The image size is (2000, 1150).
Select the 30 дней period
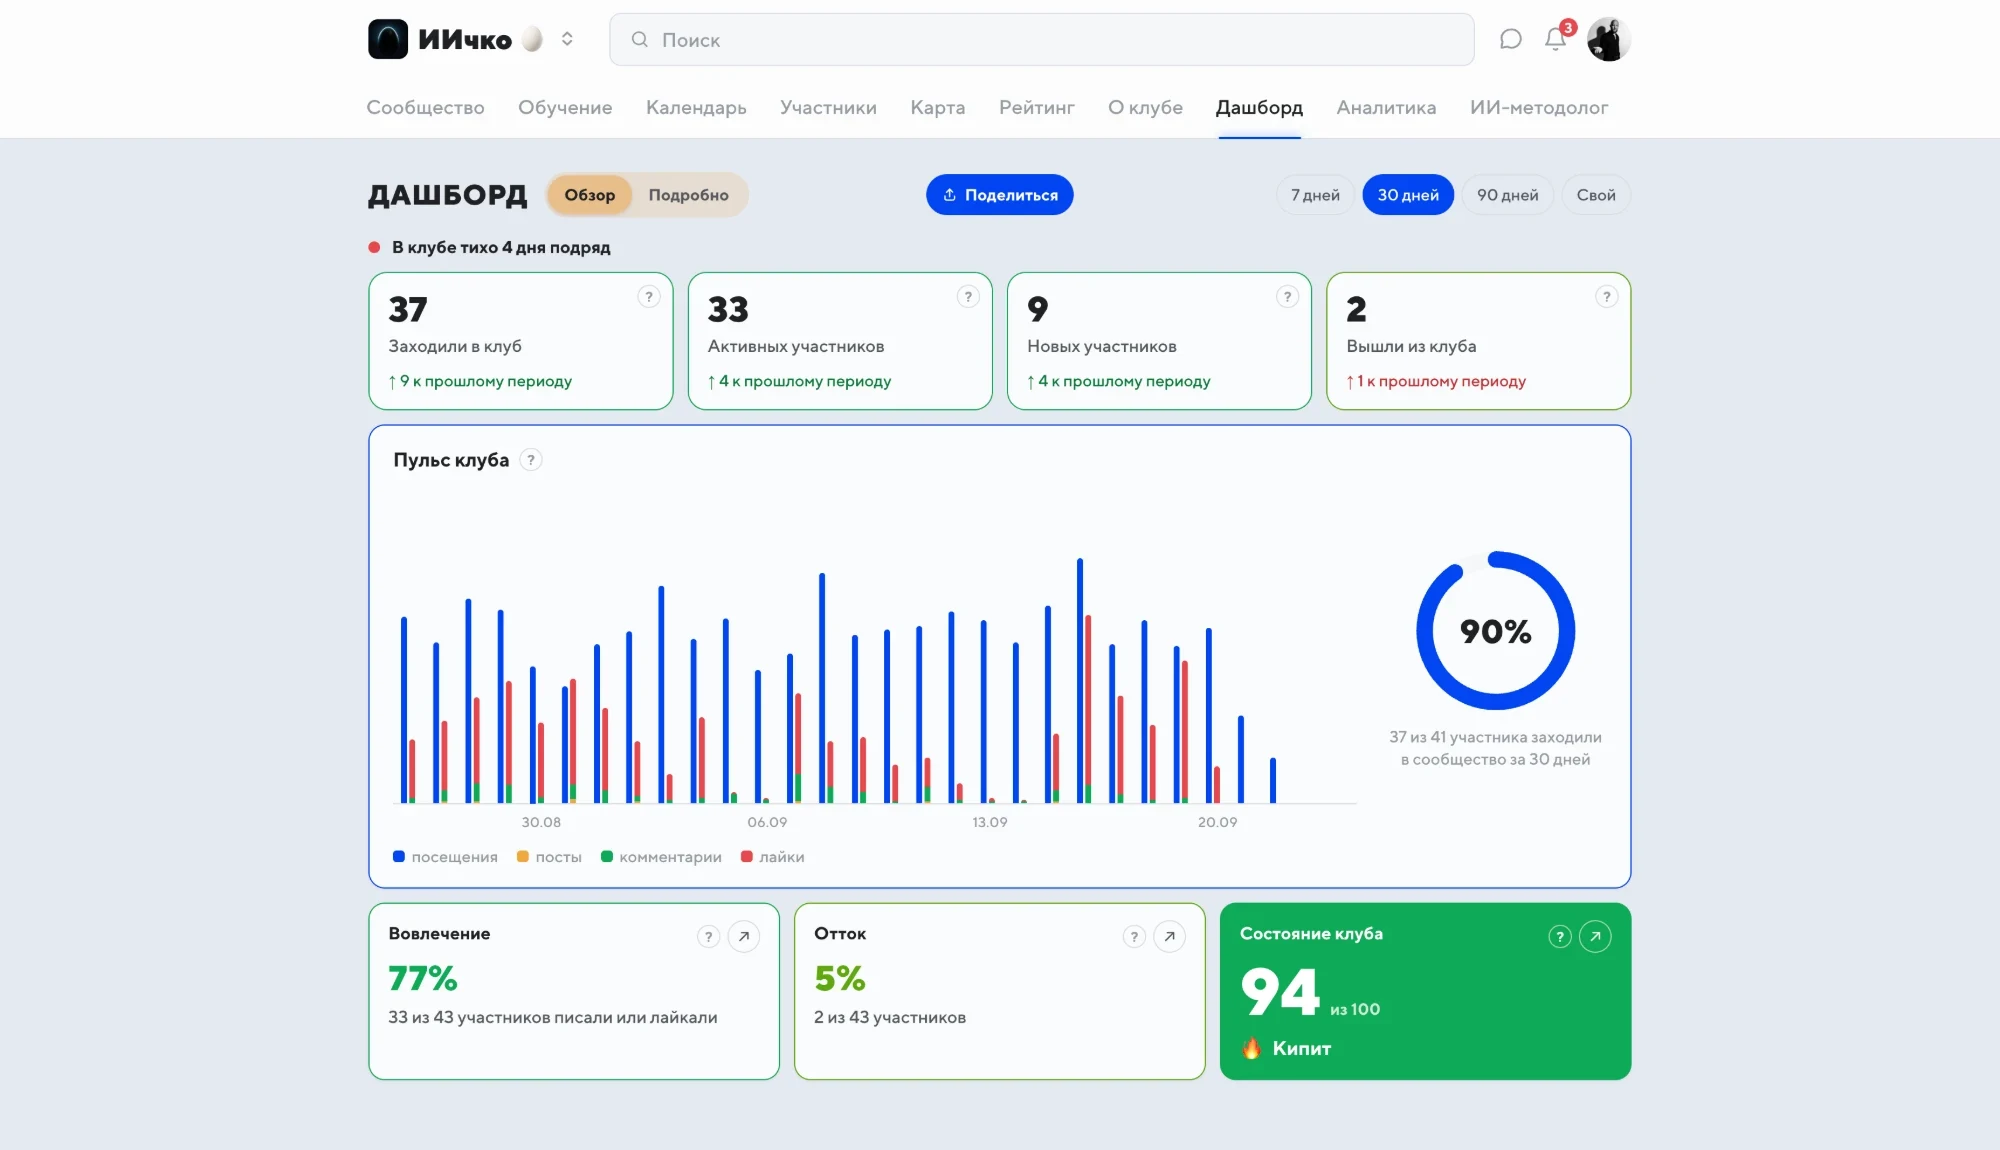point(1408,195)
